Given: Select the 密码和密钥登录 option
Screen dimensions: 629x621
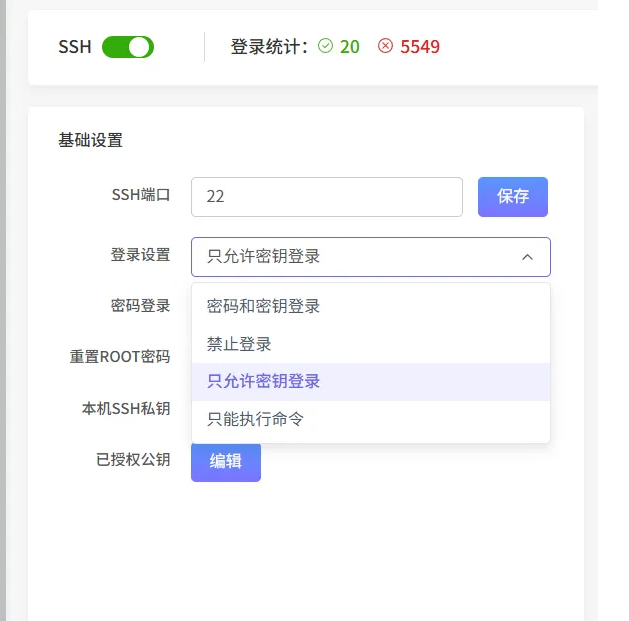Looking at the screenshot, I should click(x=264, y=306).
